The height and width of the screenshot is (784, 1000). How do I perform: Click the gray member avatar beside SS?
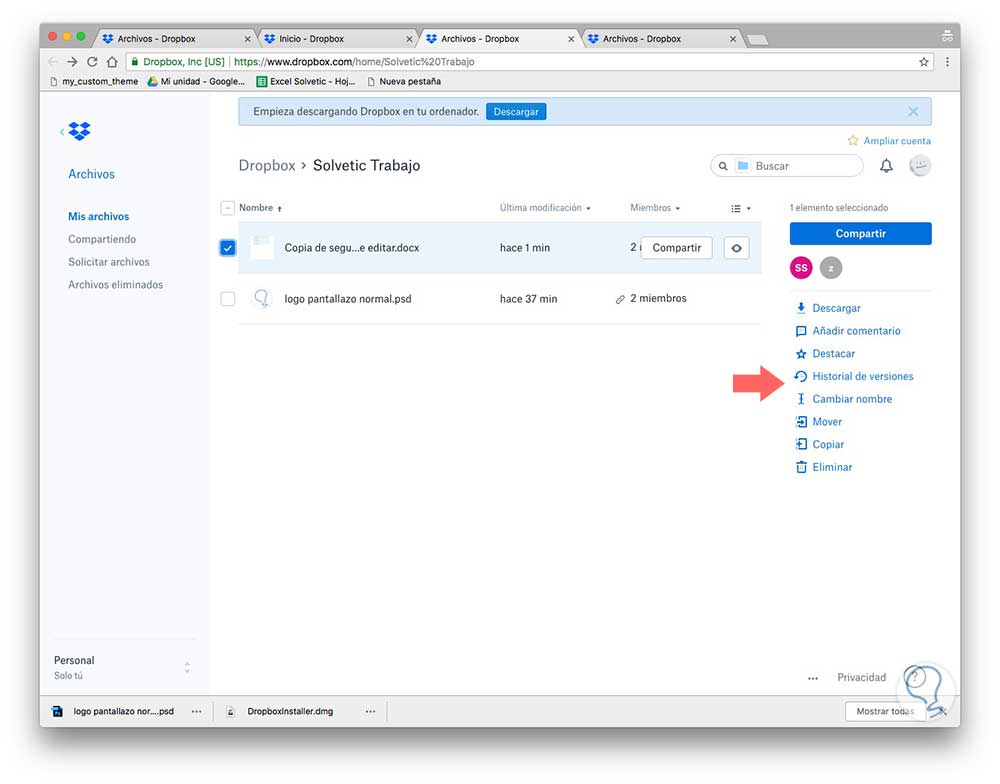830,268
